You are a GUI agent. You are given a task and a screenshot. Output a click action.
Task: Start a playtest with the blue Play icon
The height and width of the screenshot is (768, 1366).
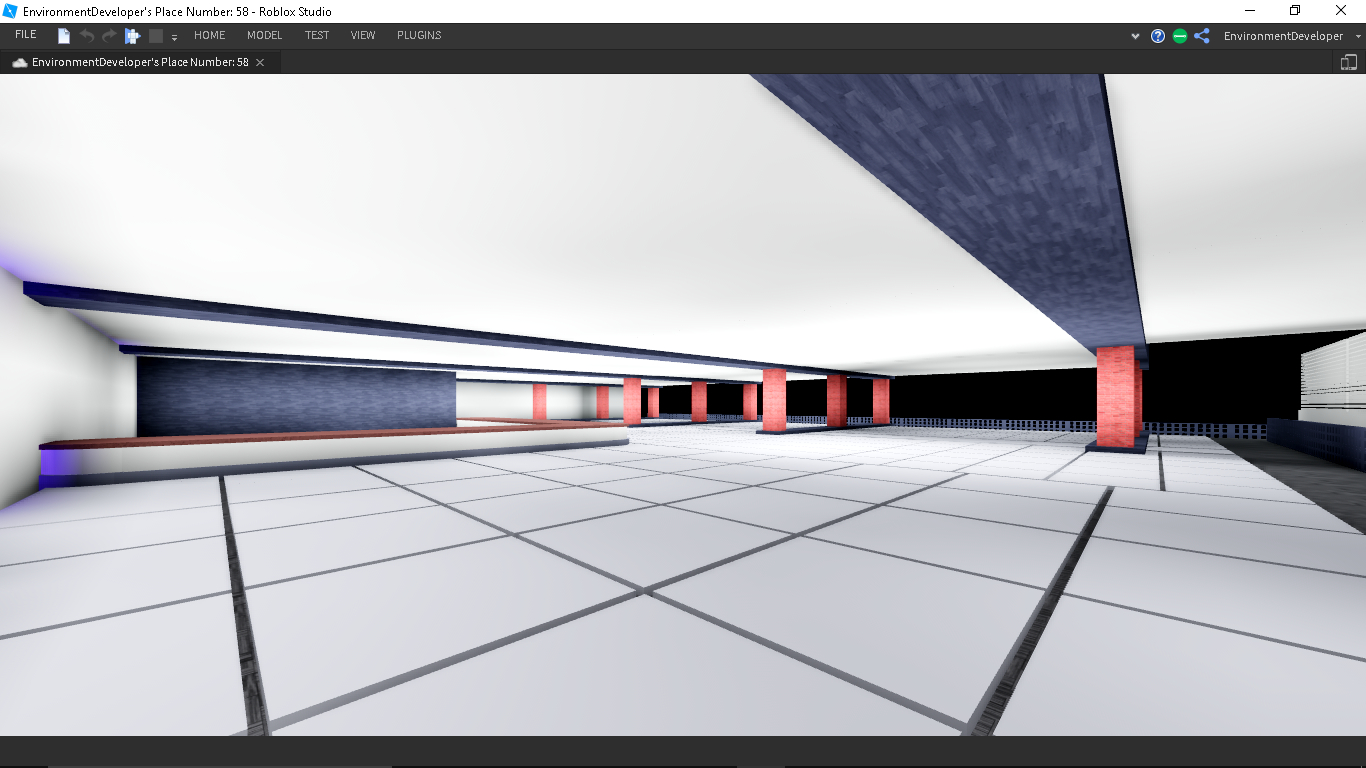[133, 36]
